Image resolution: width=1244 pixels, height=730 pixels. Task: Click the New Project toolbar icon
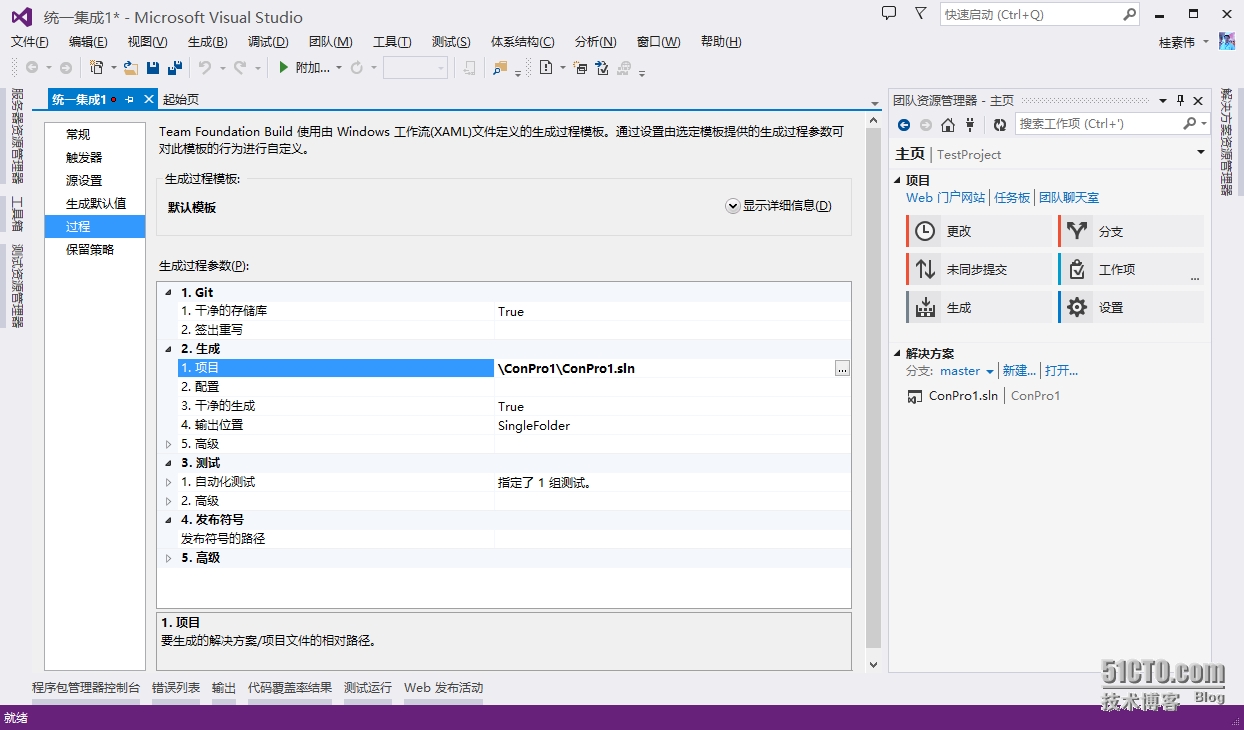coord(97,68)
